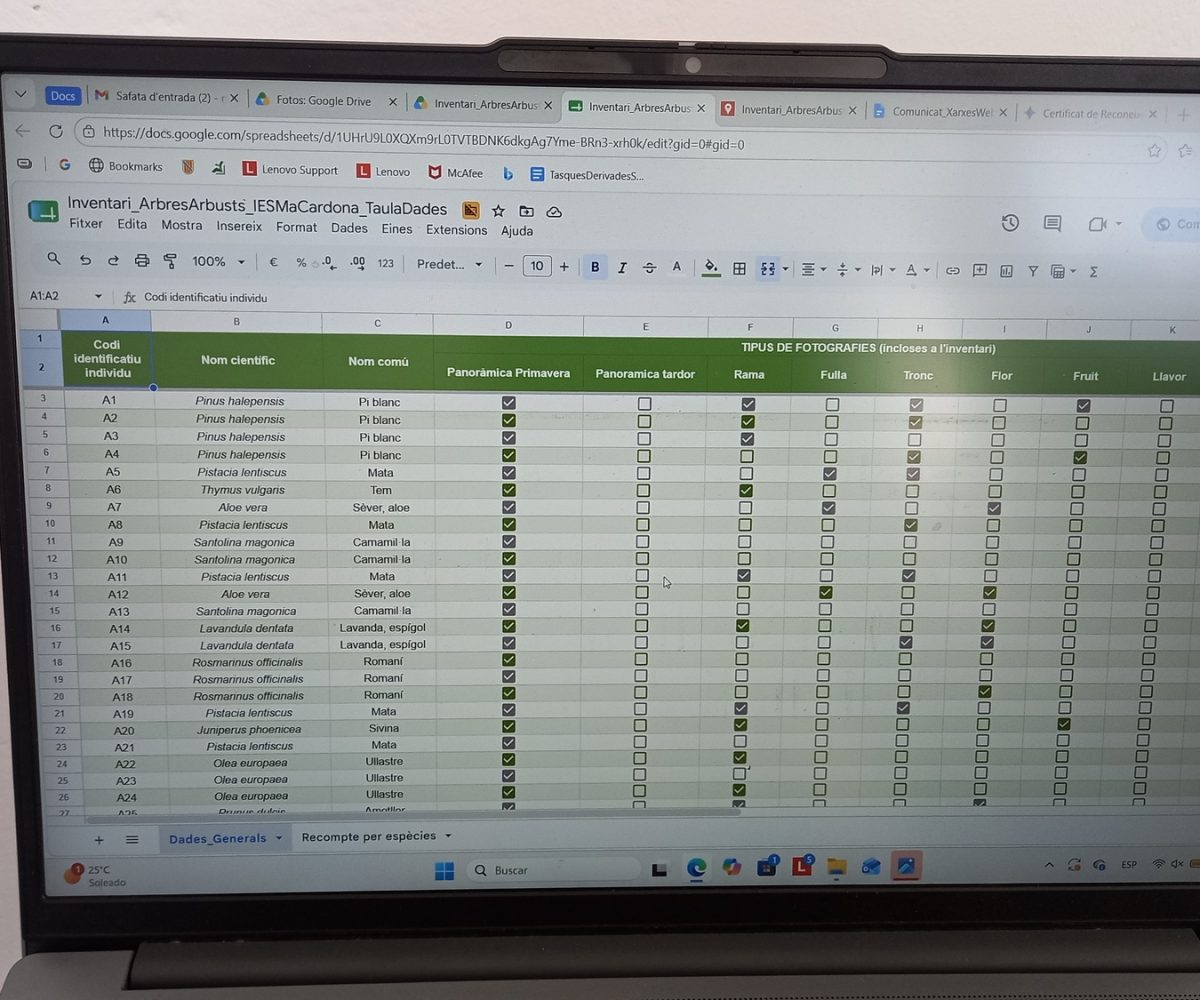Uncheck Fruit for A4

point(1080,457)
